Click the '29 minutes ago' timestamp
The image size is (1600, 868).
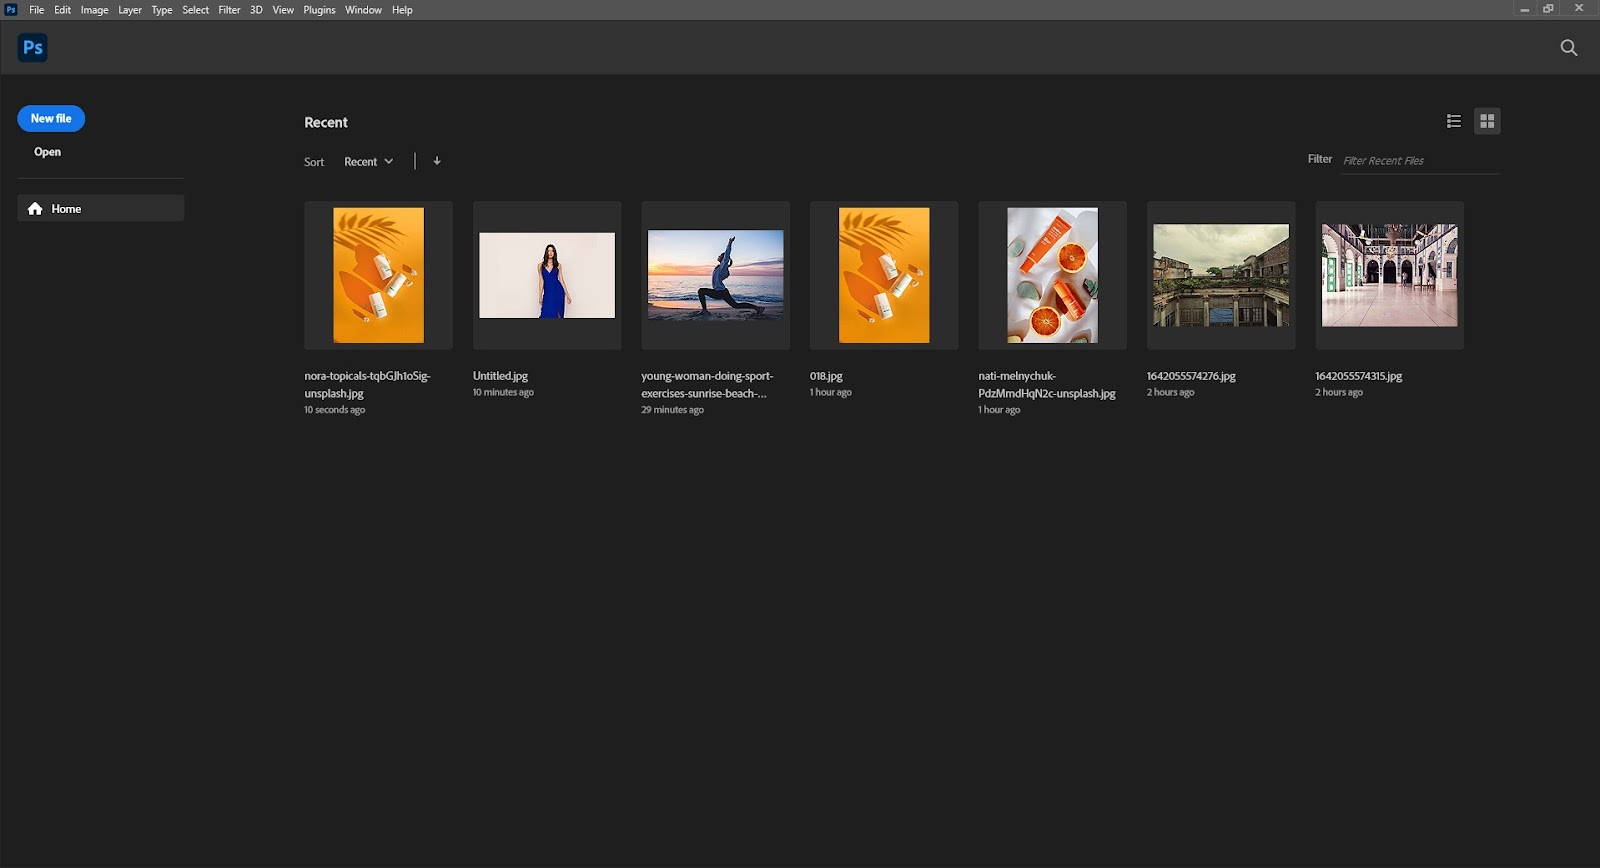672,410
